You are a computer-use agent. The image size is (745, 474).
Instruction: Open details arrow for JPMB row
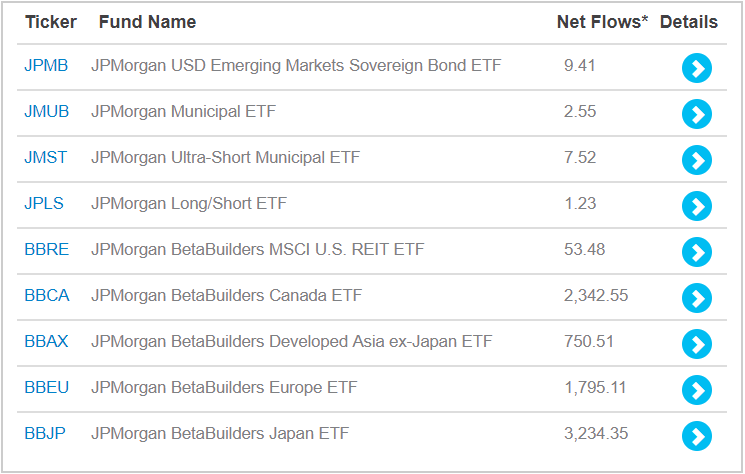click(x=696, y=68)
